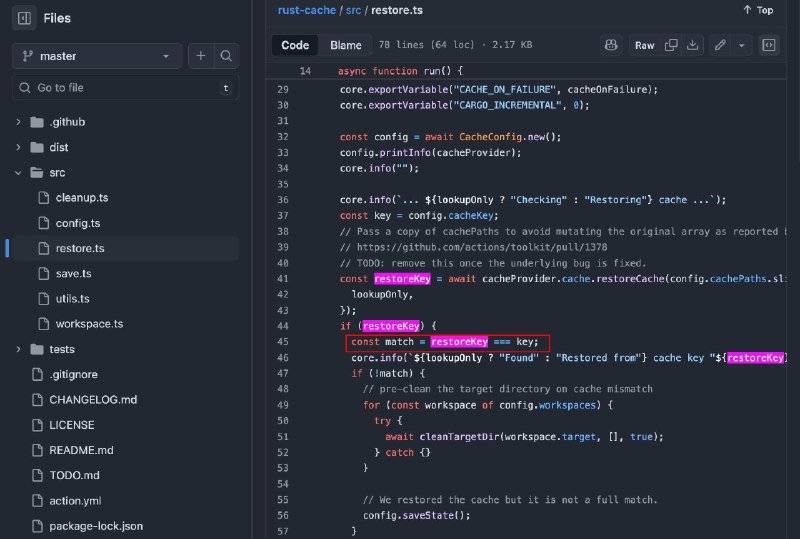Expand the .github folder
Image resolution: width=800 pixels, height=539 pixels.
(18, 122)
